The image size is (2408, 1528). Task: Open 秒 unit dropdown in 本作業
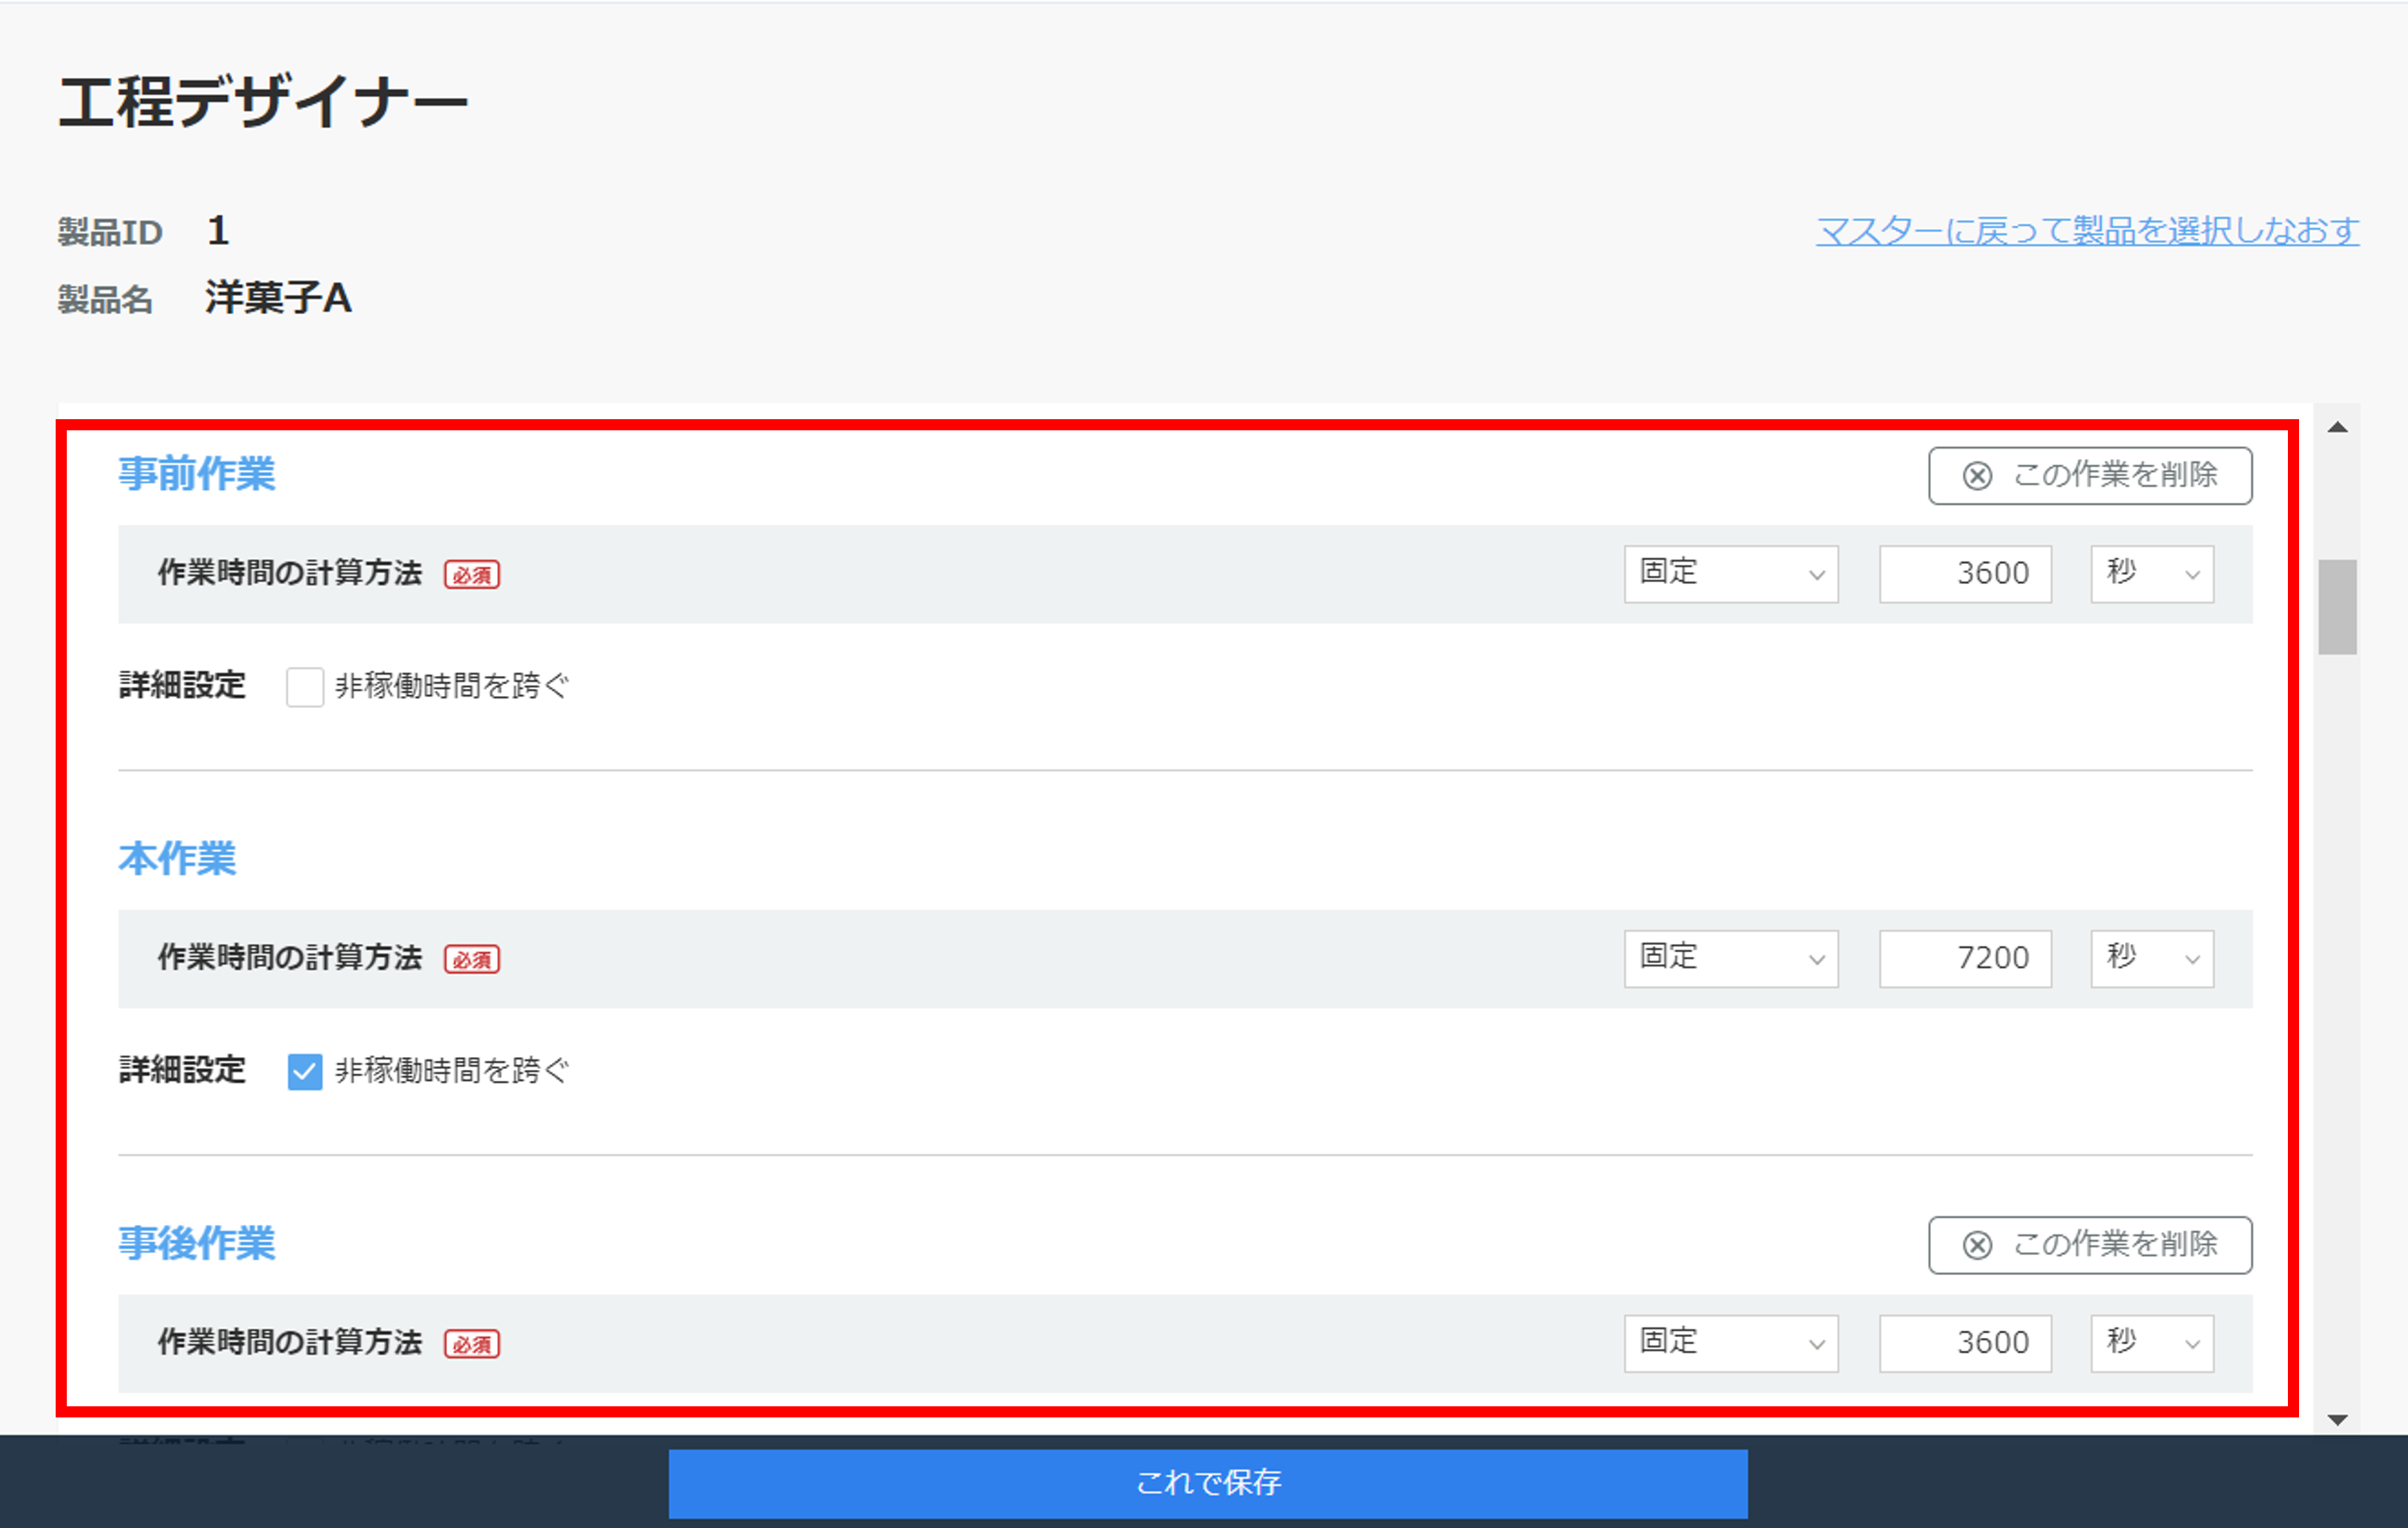coord(2152,959)
